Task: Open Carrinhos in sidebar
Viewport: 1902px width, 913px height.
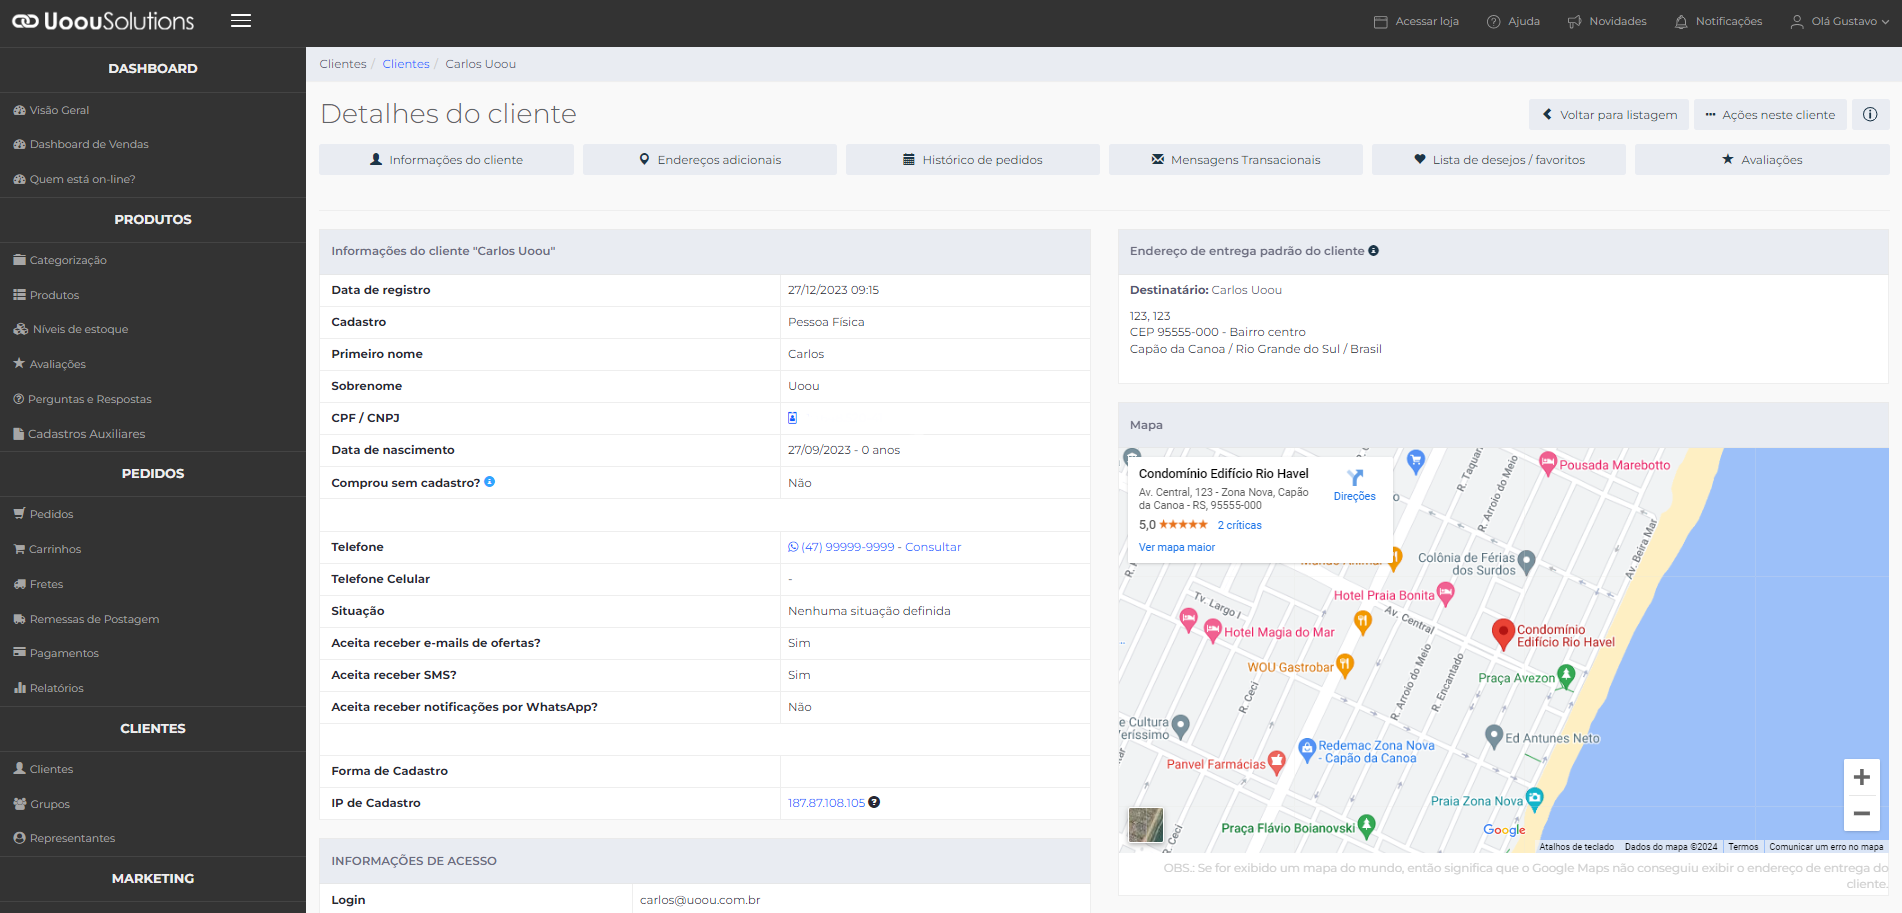Action: click(x=47, y=549)
